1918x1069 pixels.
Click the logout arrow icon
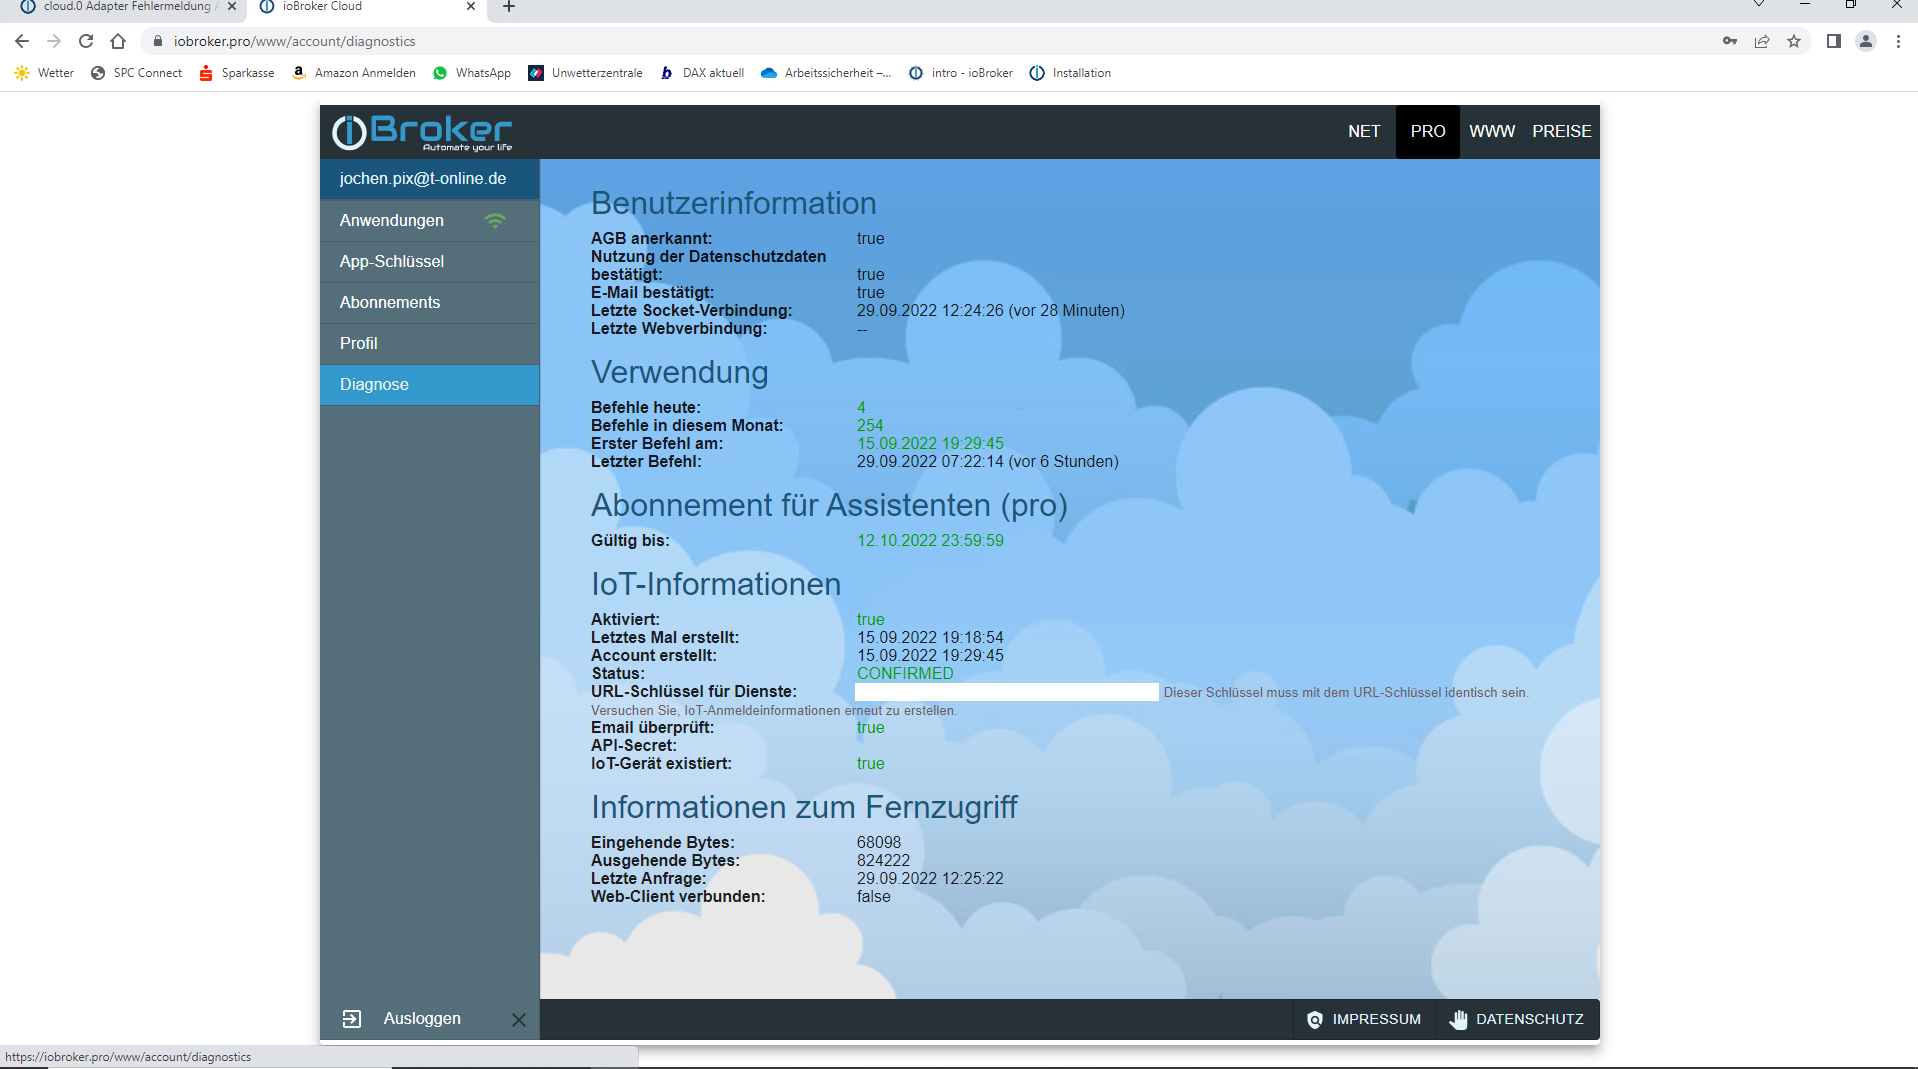[352, 1019]
